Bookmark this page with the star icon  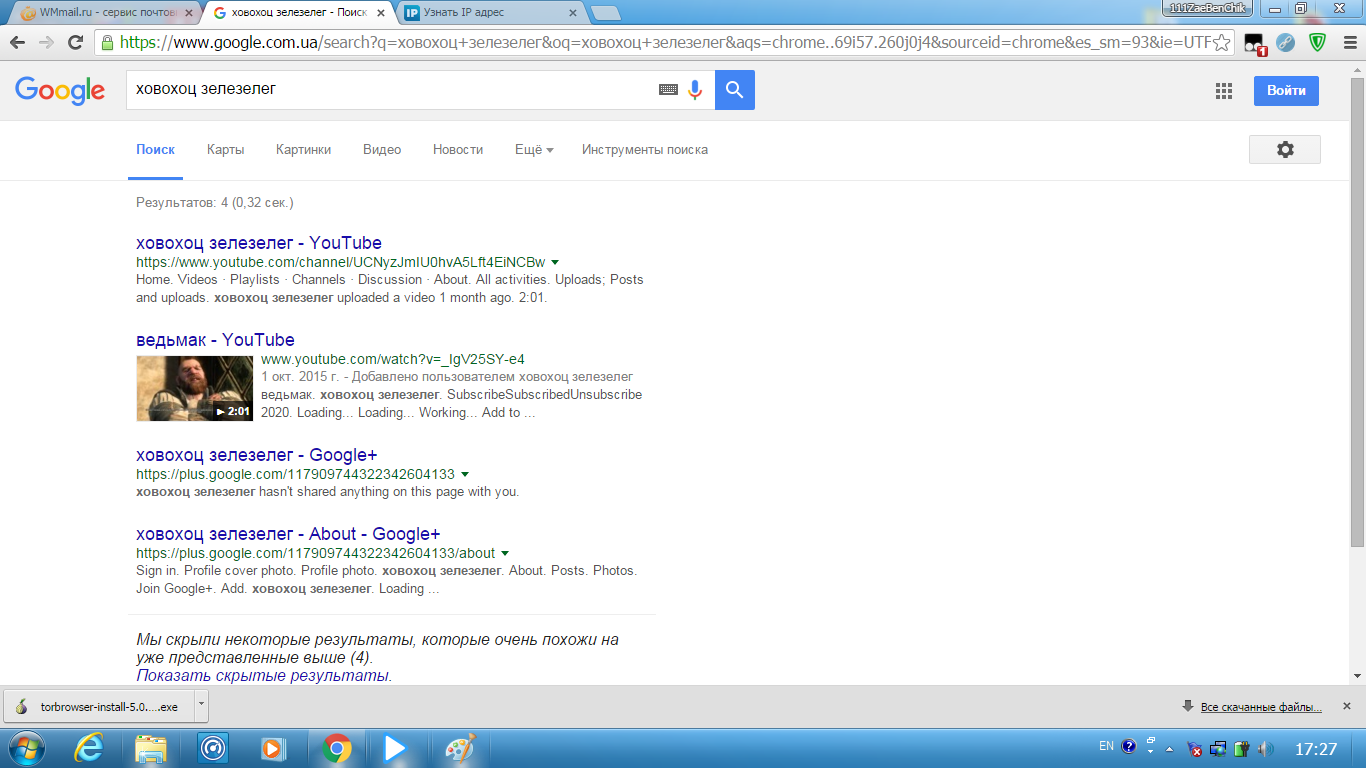1221,43
